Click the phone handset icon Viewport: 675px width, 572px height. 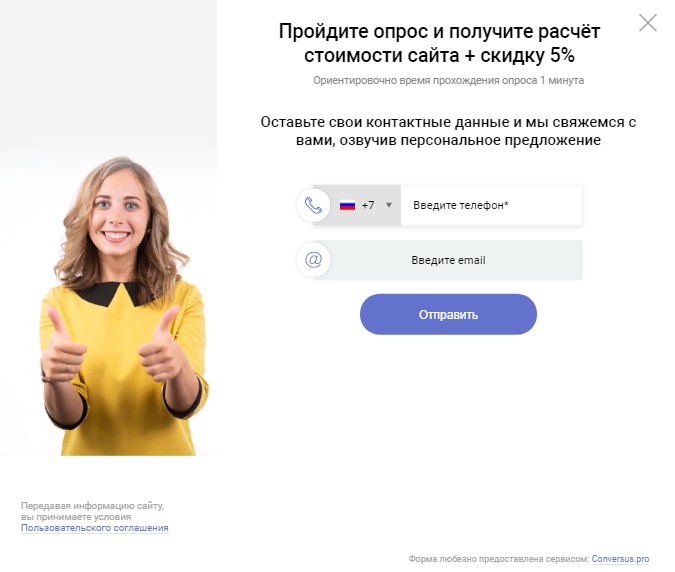313,205
